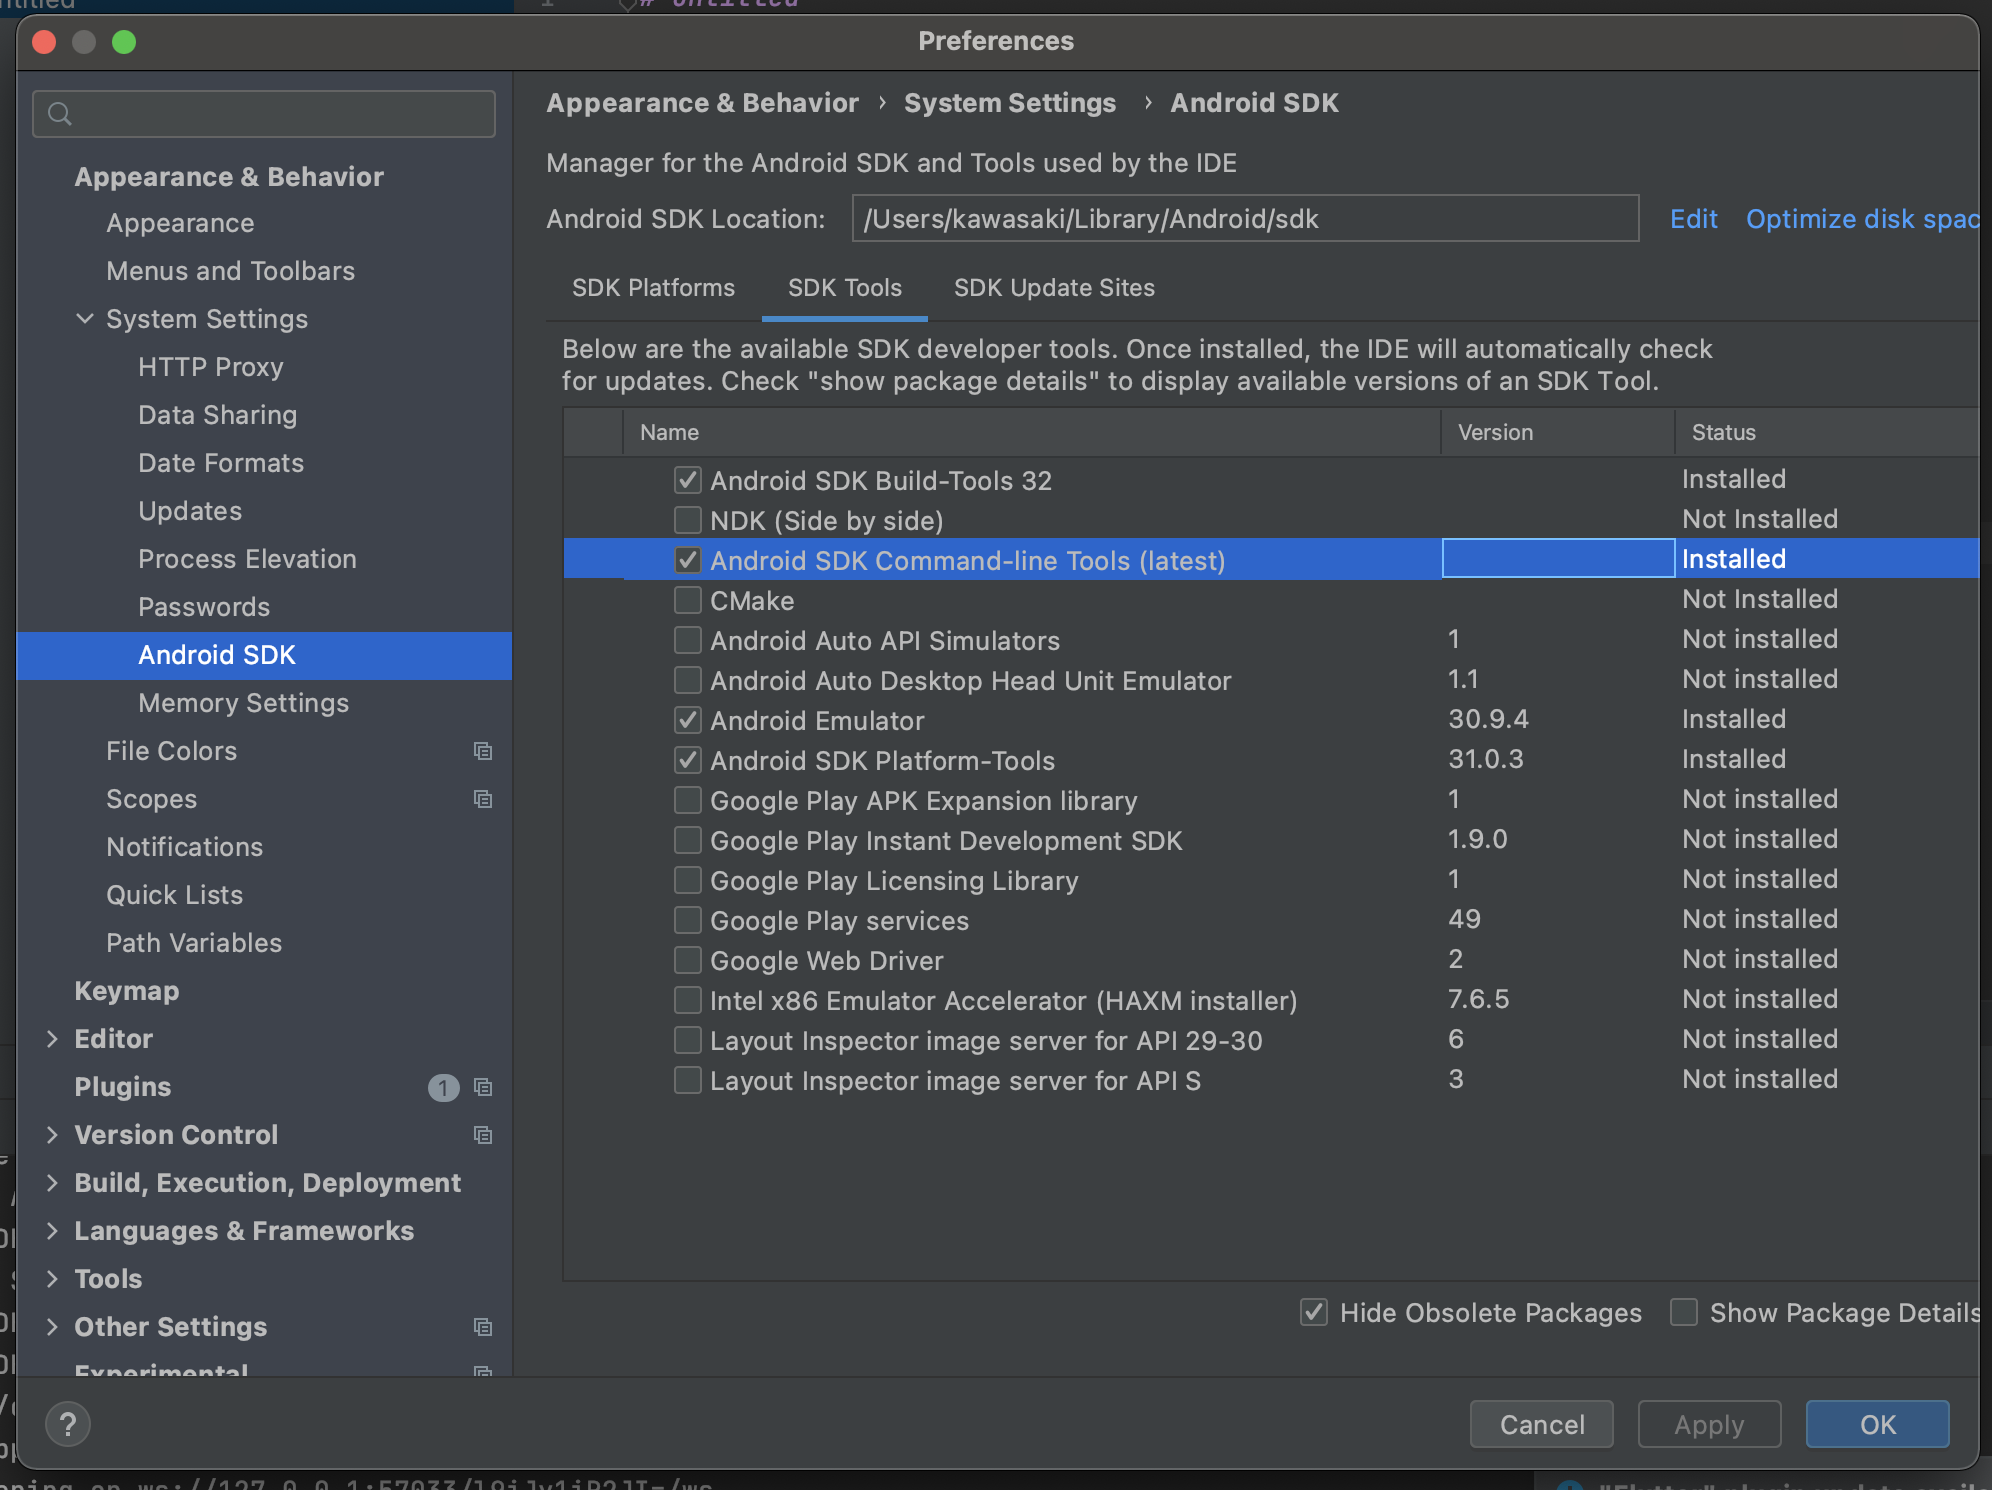Click the project-level icon beside Other Settings
The height and width of the screenshot is (1490, 1992).
tap(483, 1327)
